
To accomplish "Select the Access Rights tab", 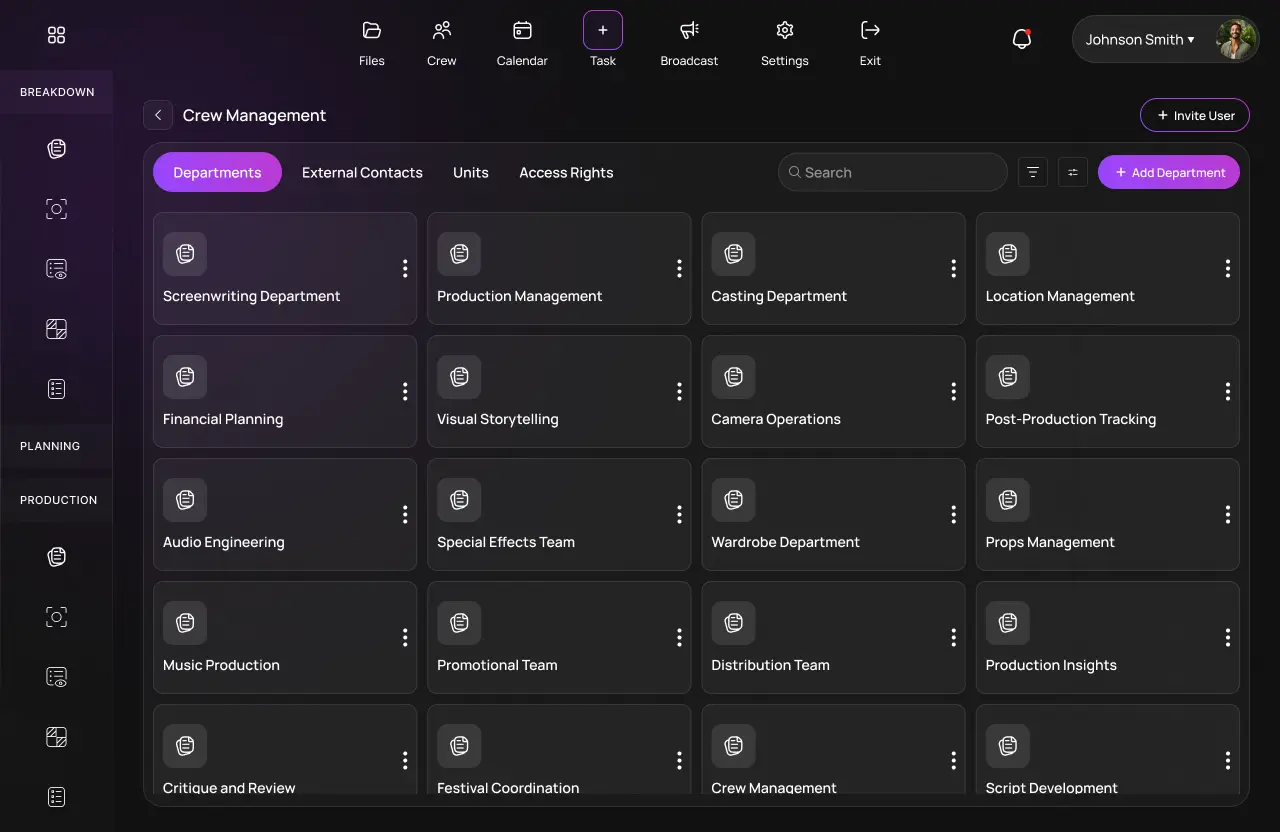I will (565, 172).
